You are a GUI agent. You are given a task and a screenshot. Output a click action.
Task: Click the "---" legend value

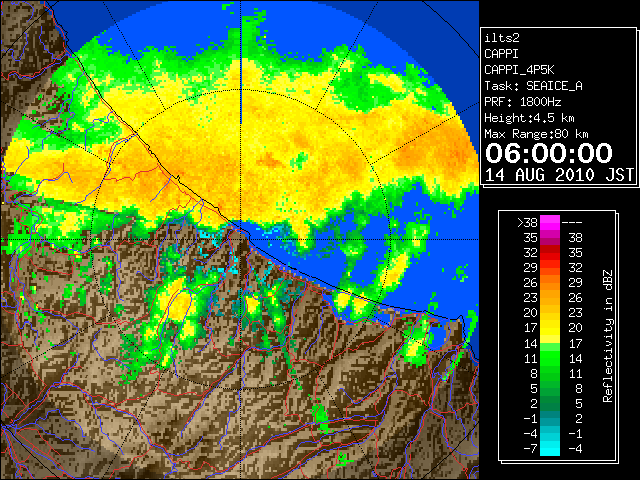572,222
